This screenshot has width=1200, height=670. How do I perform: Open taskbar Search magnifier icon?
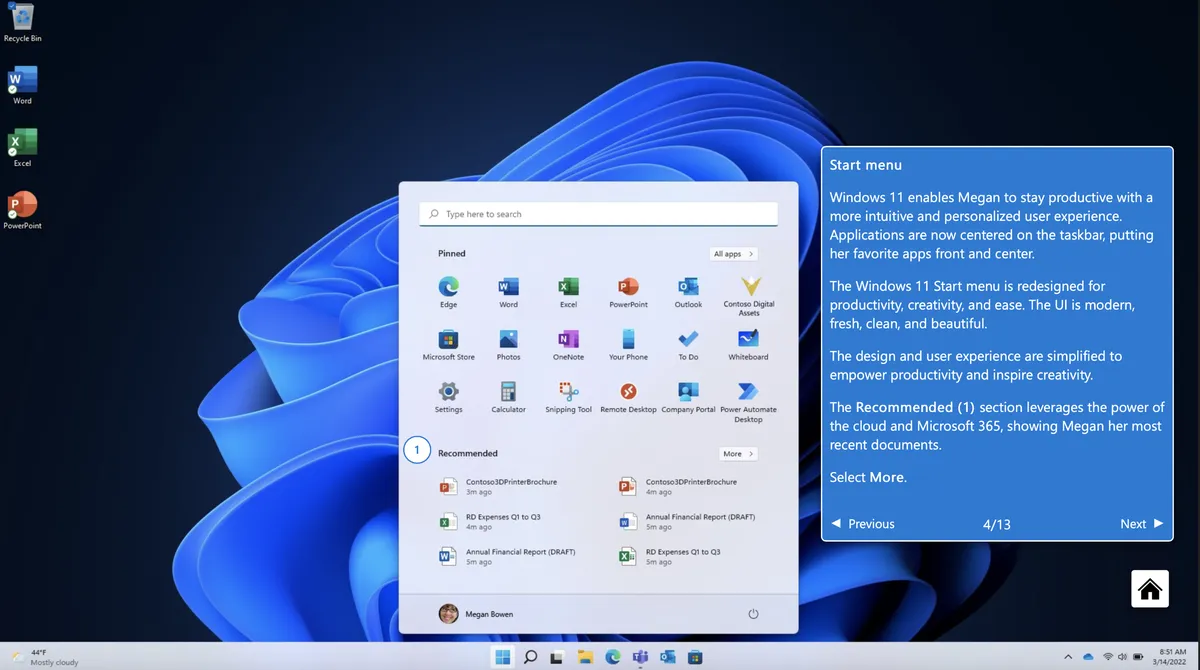click(531, 657)
